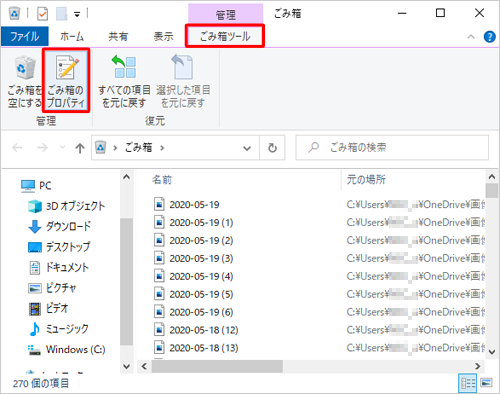Select file 2020-05-19 (1)
Image resolution: width=500 pixels, height=394 pixels.
pos(201,222)
